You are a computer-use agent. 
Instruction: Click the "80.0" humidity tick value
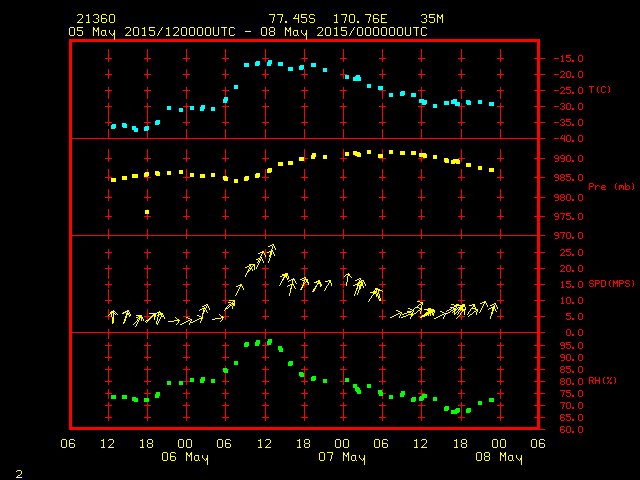point(572,382)
